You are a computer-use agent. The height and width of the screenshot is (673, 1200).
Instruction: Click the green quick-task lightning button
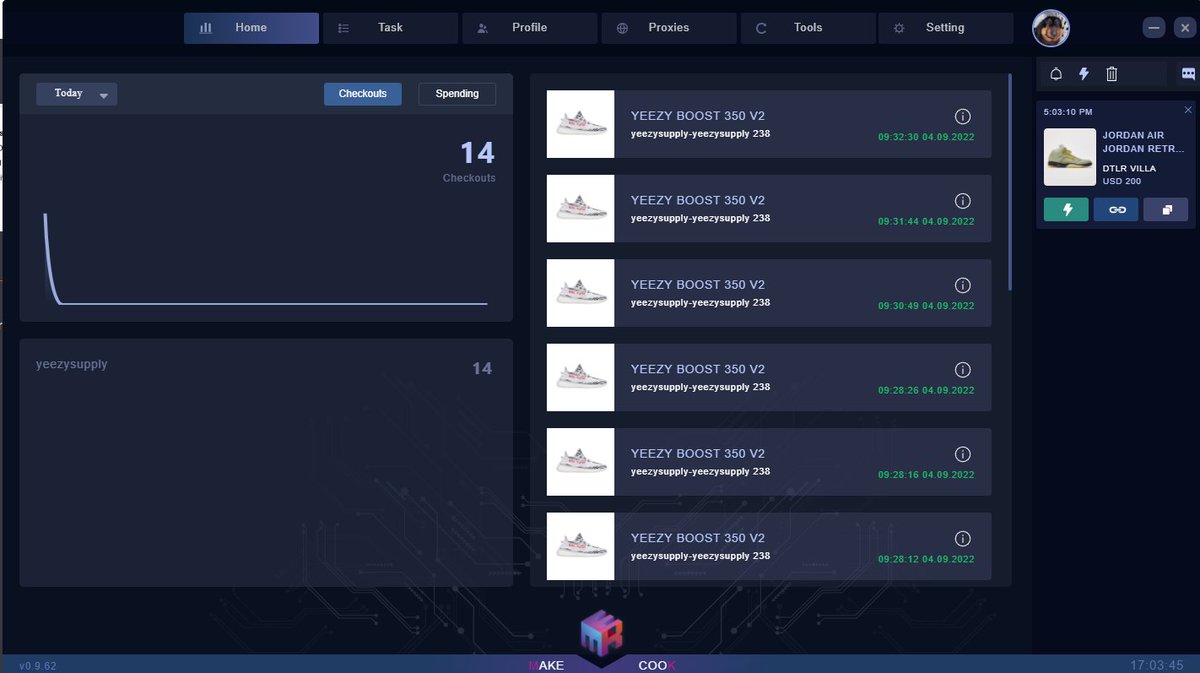pos(1067,209)
